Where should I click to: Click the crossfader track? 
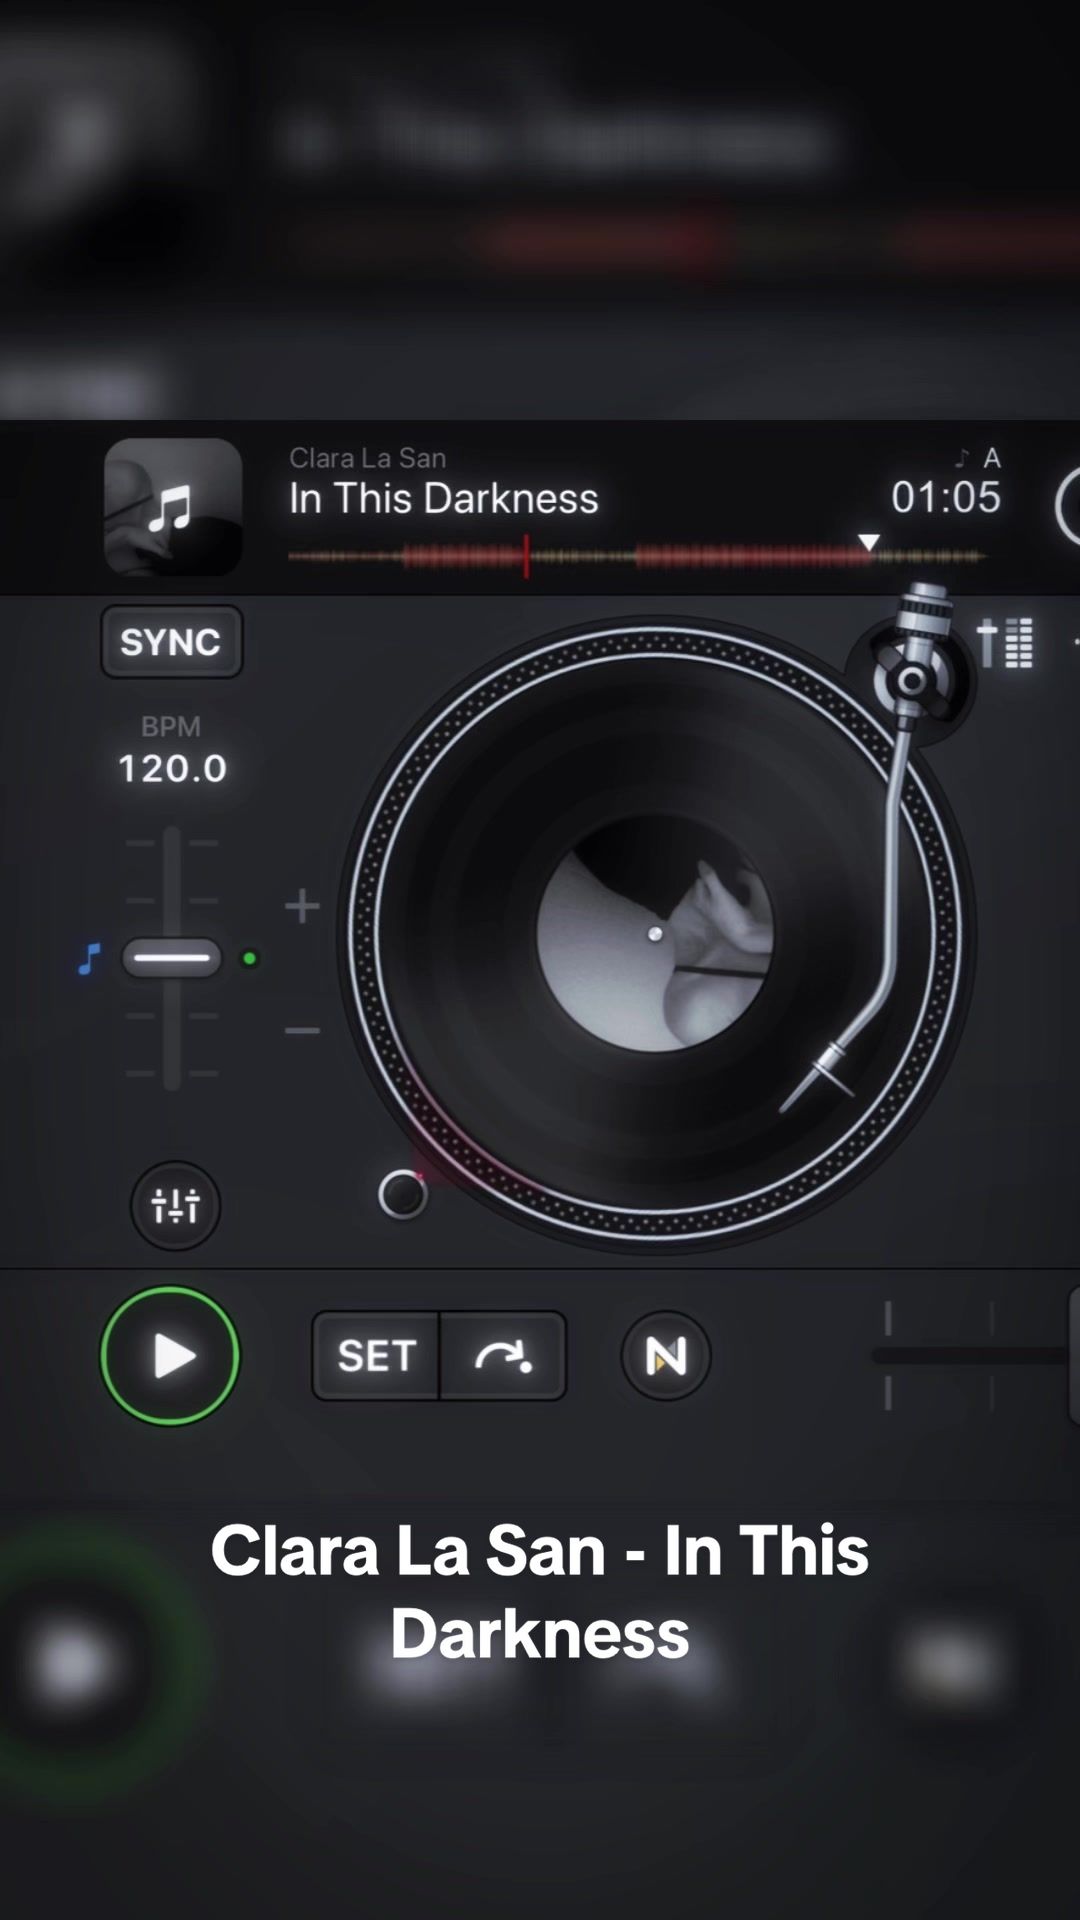pyautogui.click(x=970, y=1356)
